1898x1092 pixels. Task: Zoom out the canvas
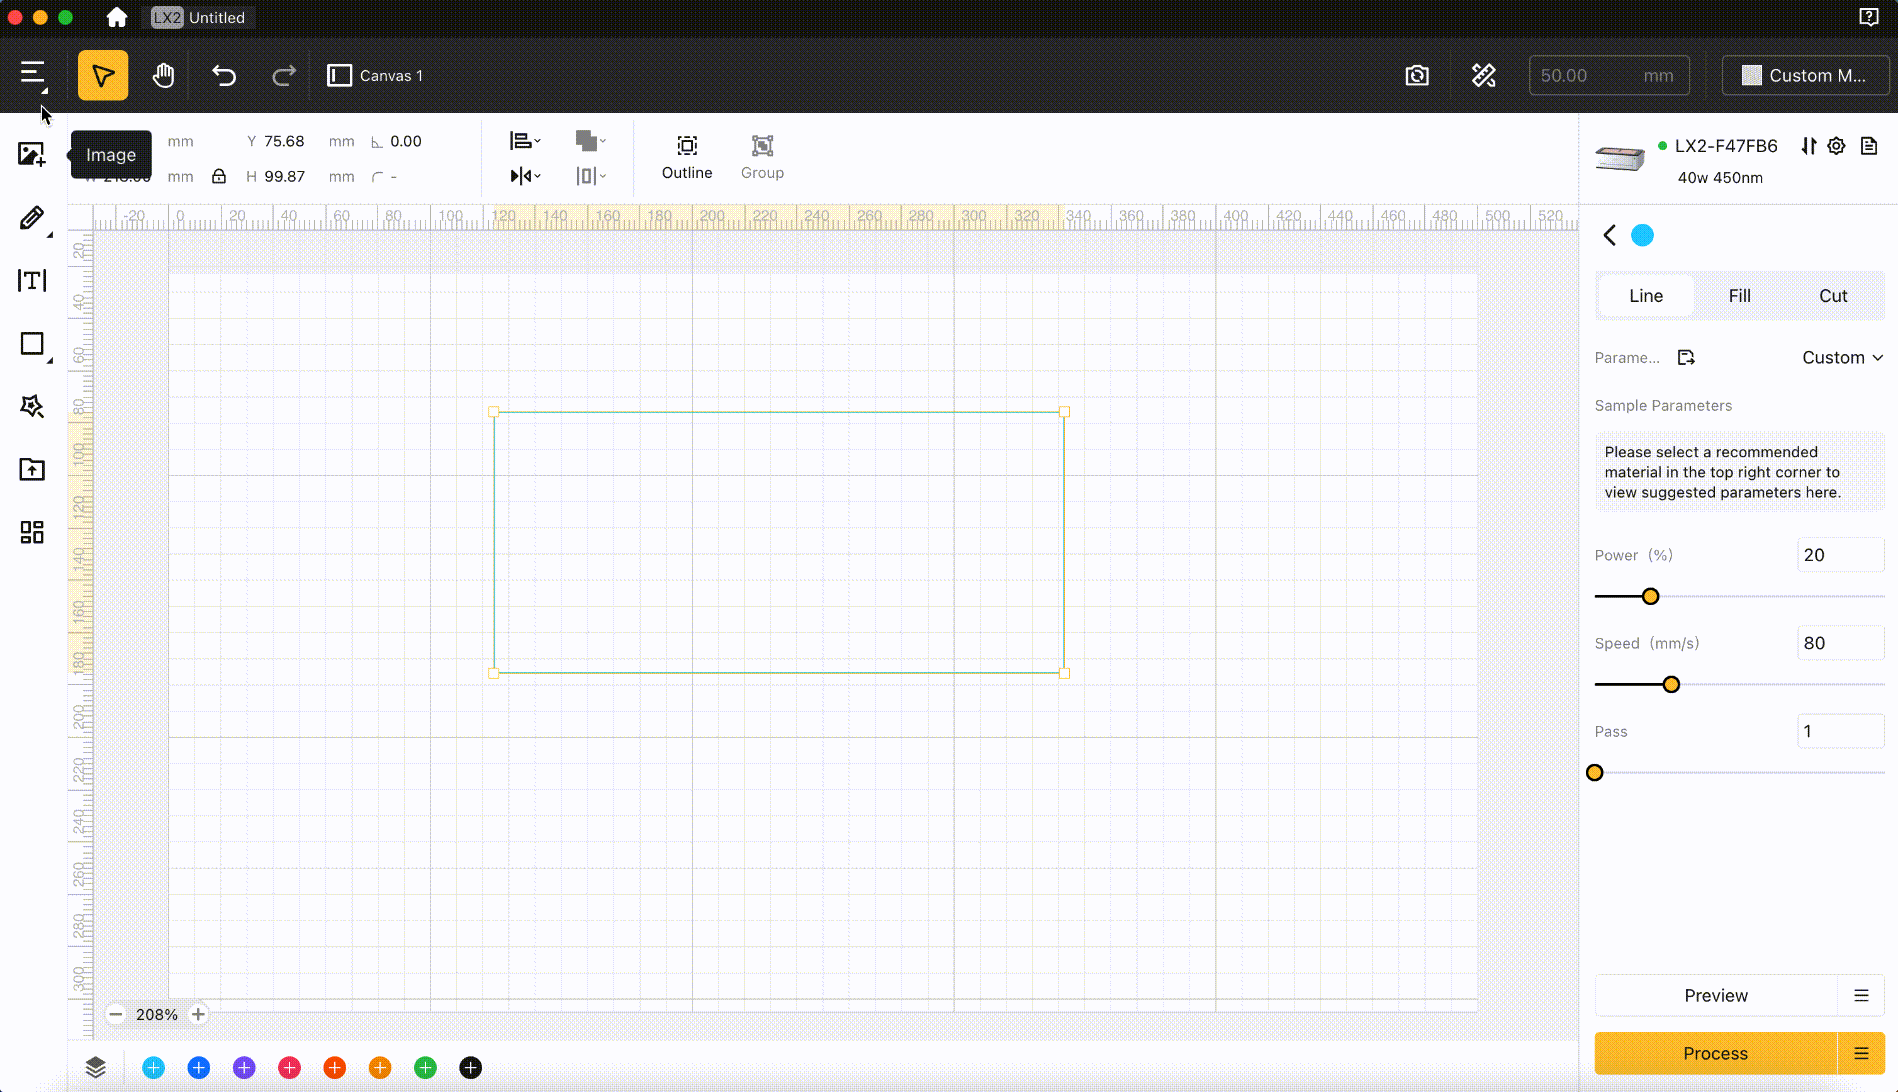115,1014
